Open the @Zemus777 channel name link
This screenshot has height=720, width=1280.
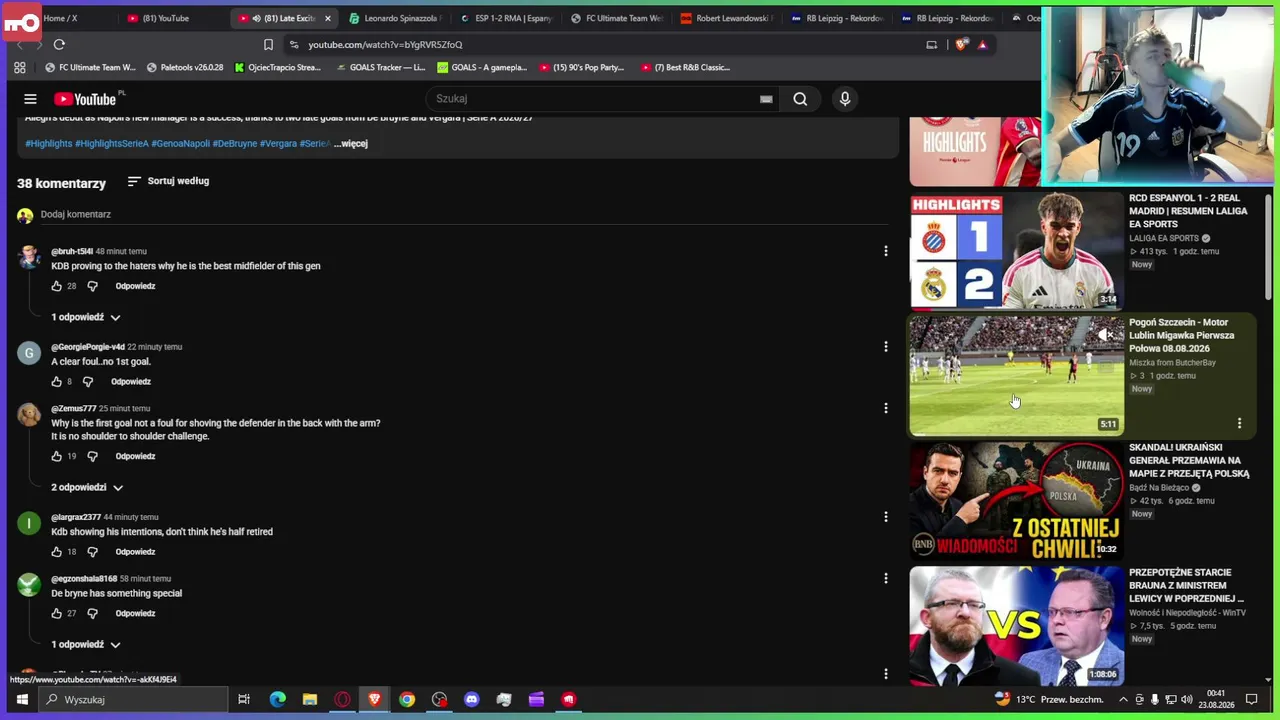click(74, 408)
